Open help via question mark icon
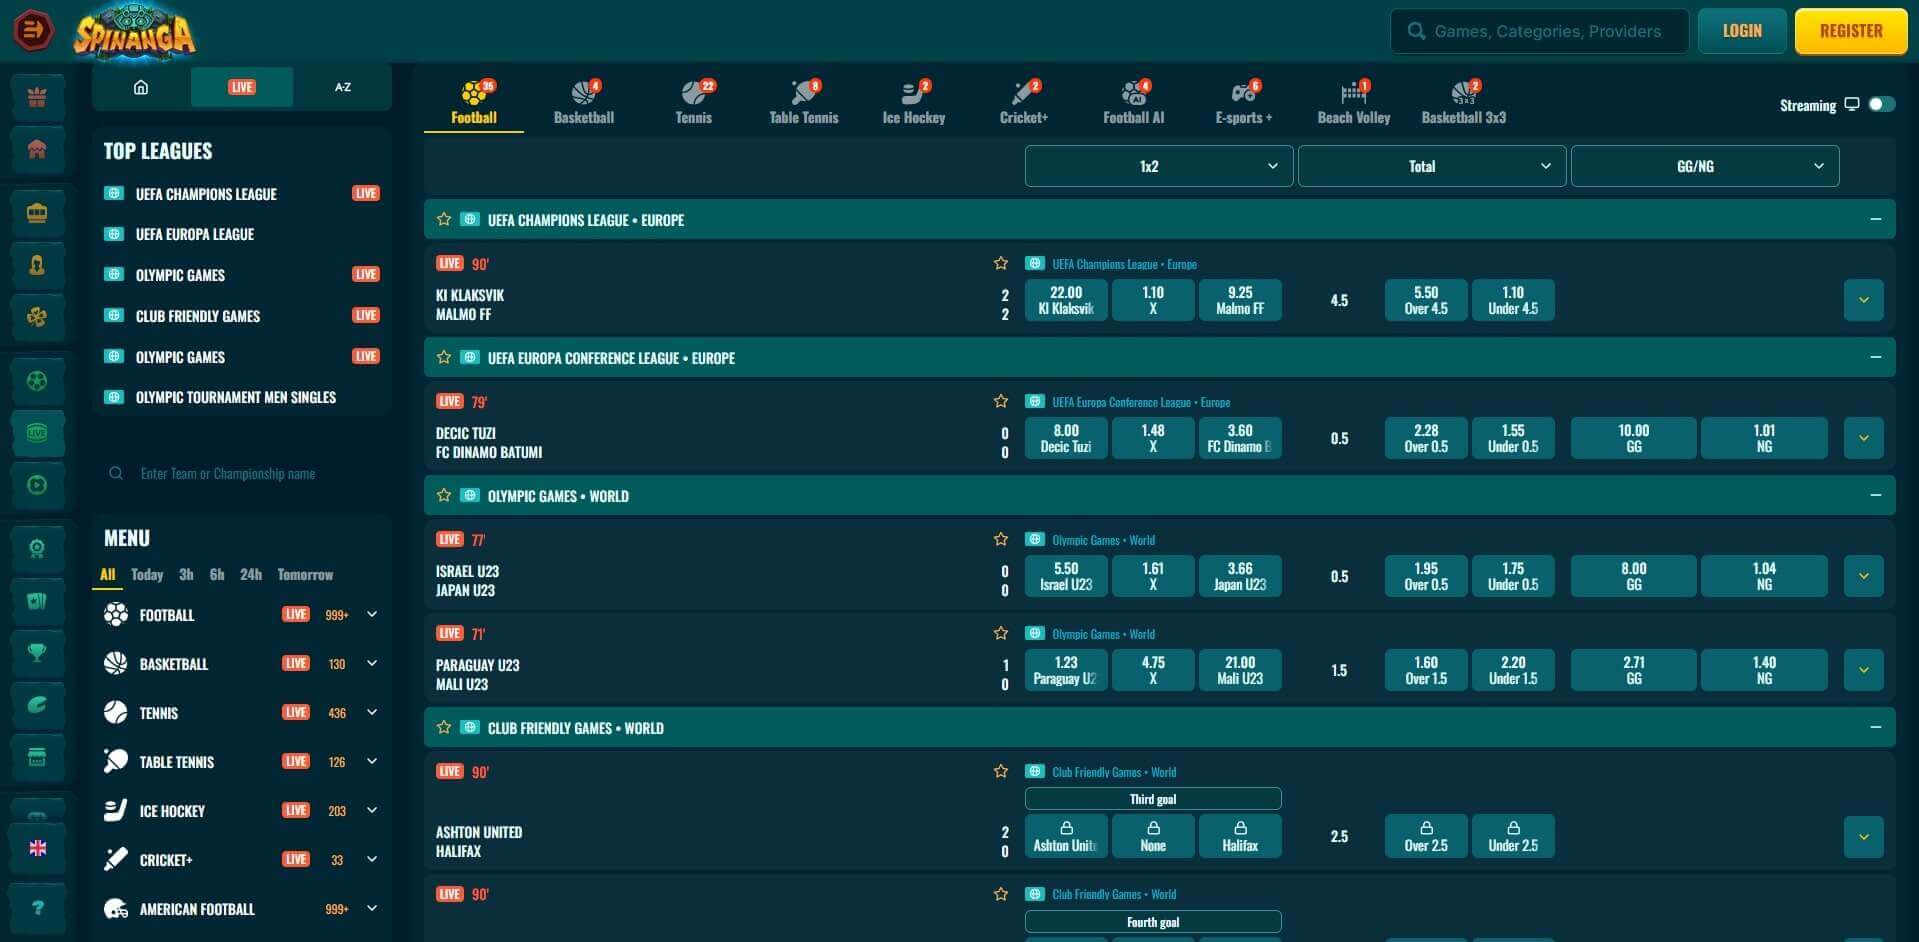This screenshot has width=1919, height=942. click(x=38, y=908)
